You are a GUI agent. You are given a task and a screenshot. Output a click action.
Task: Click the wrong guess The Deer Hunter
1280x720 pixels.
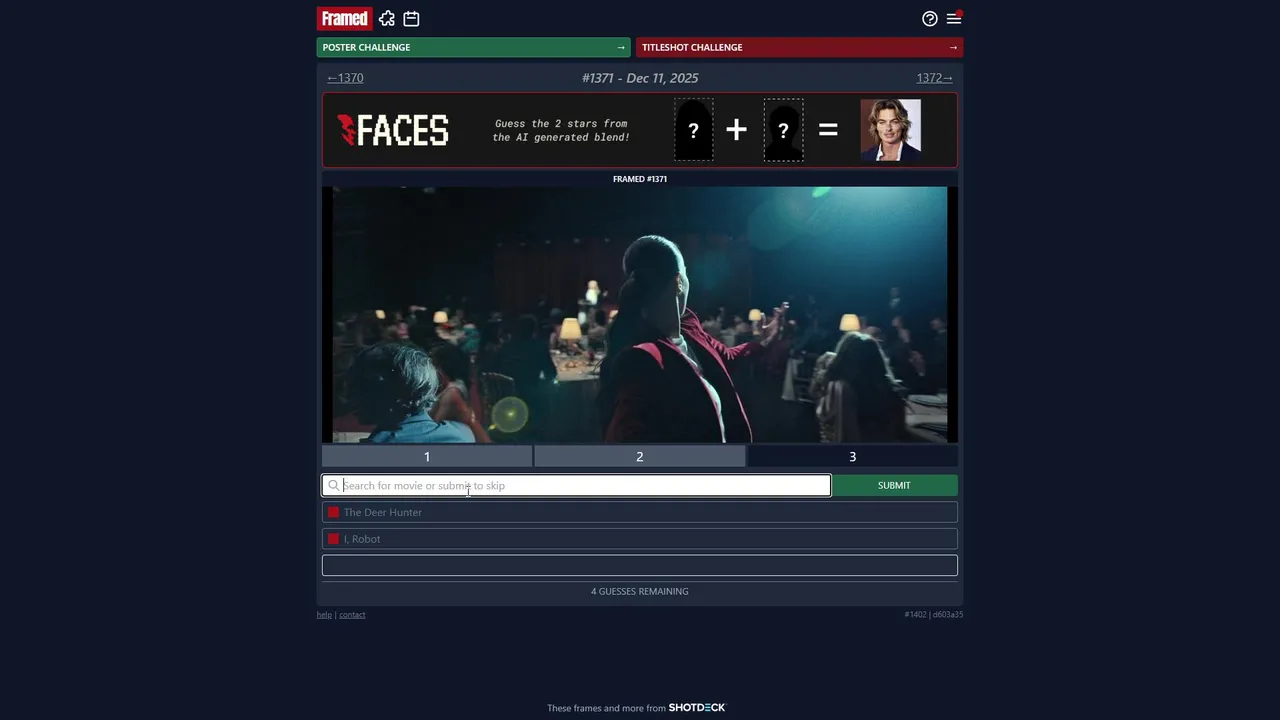(640, 512)
